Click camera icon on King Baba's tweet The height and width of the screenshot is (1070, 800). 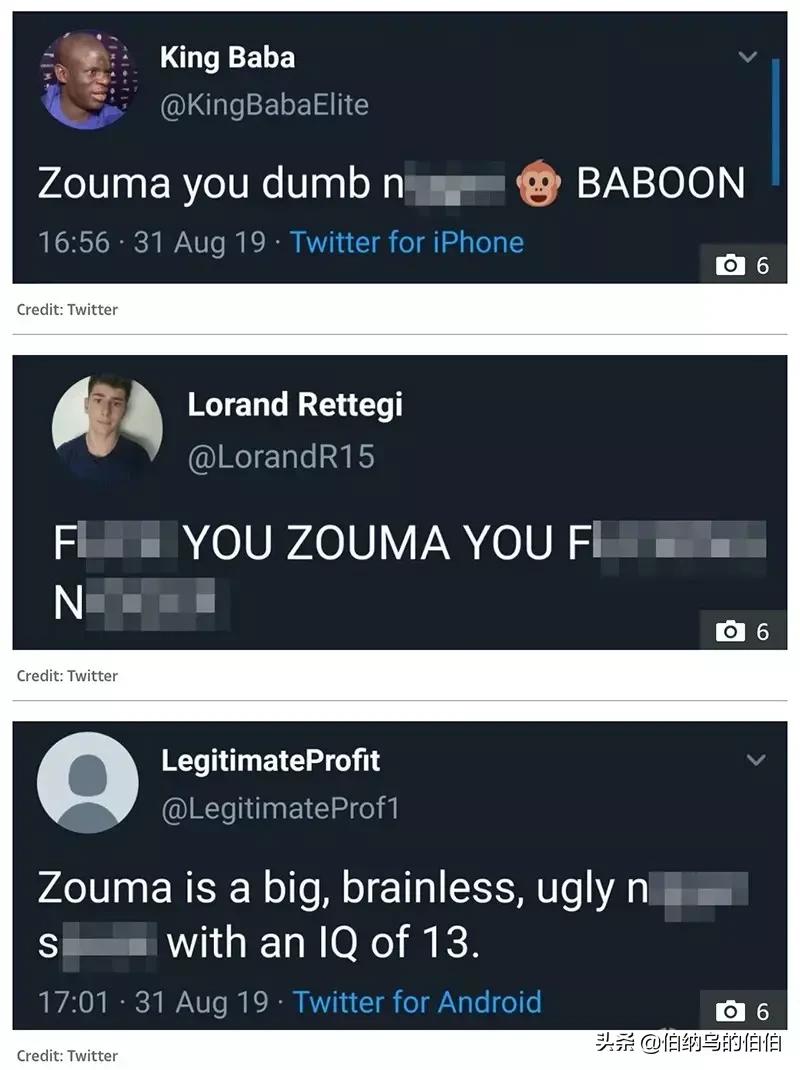pyautogui.click(x=731, y=265)
